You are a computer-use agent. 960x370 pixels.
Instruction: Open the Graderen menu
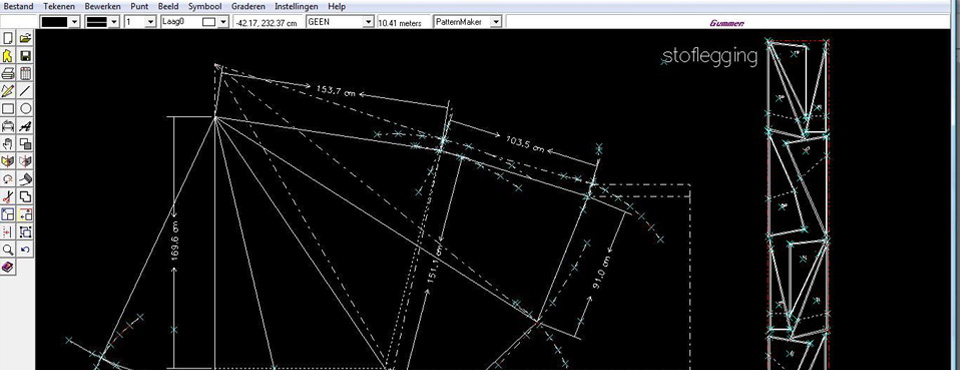249,7
